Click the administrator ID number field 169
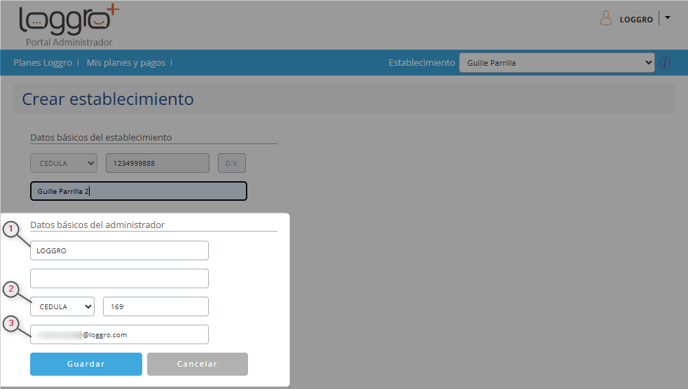The width and height of the screenshot is (688, 389). coord(156,307)
